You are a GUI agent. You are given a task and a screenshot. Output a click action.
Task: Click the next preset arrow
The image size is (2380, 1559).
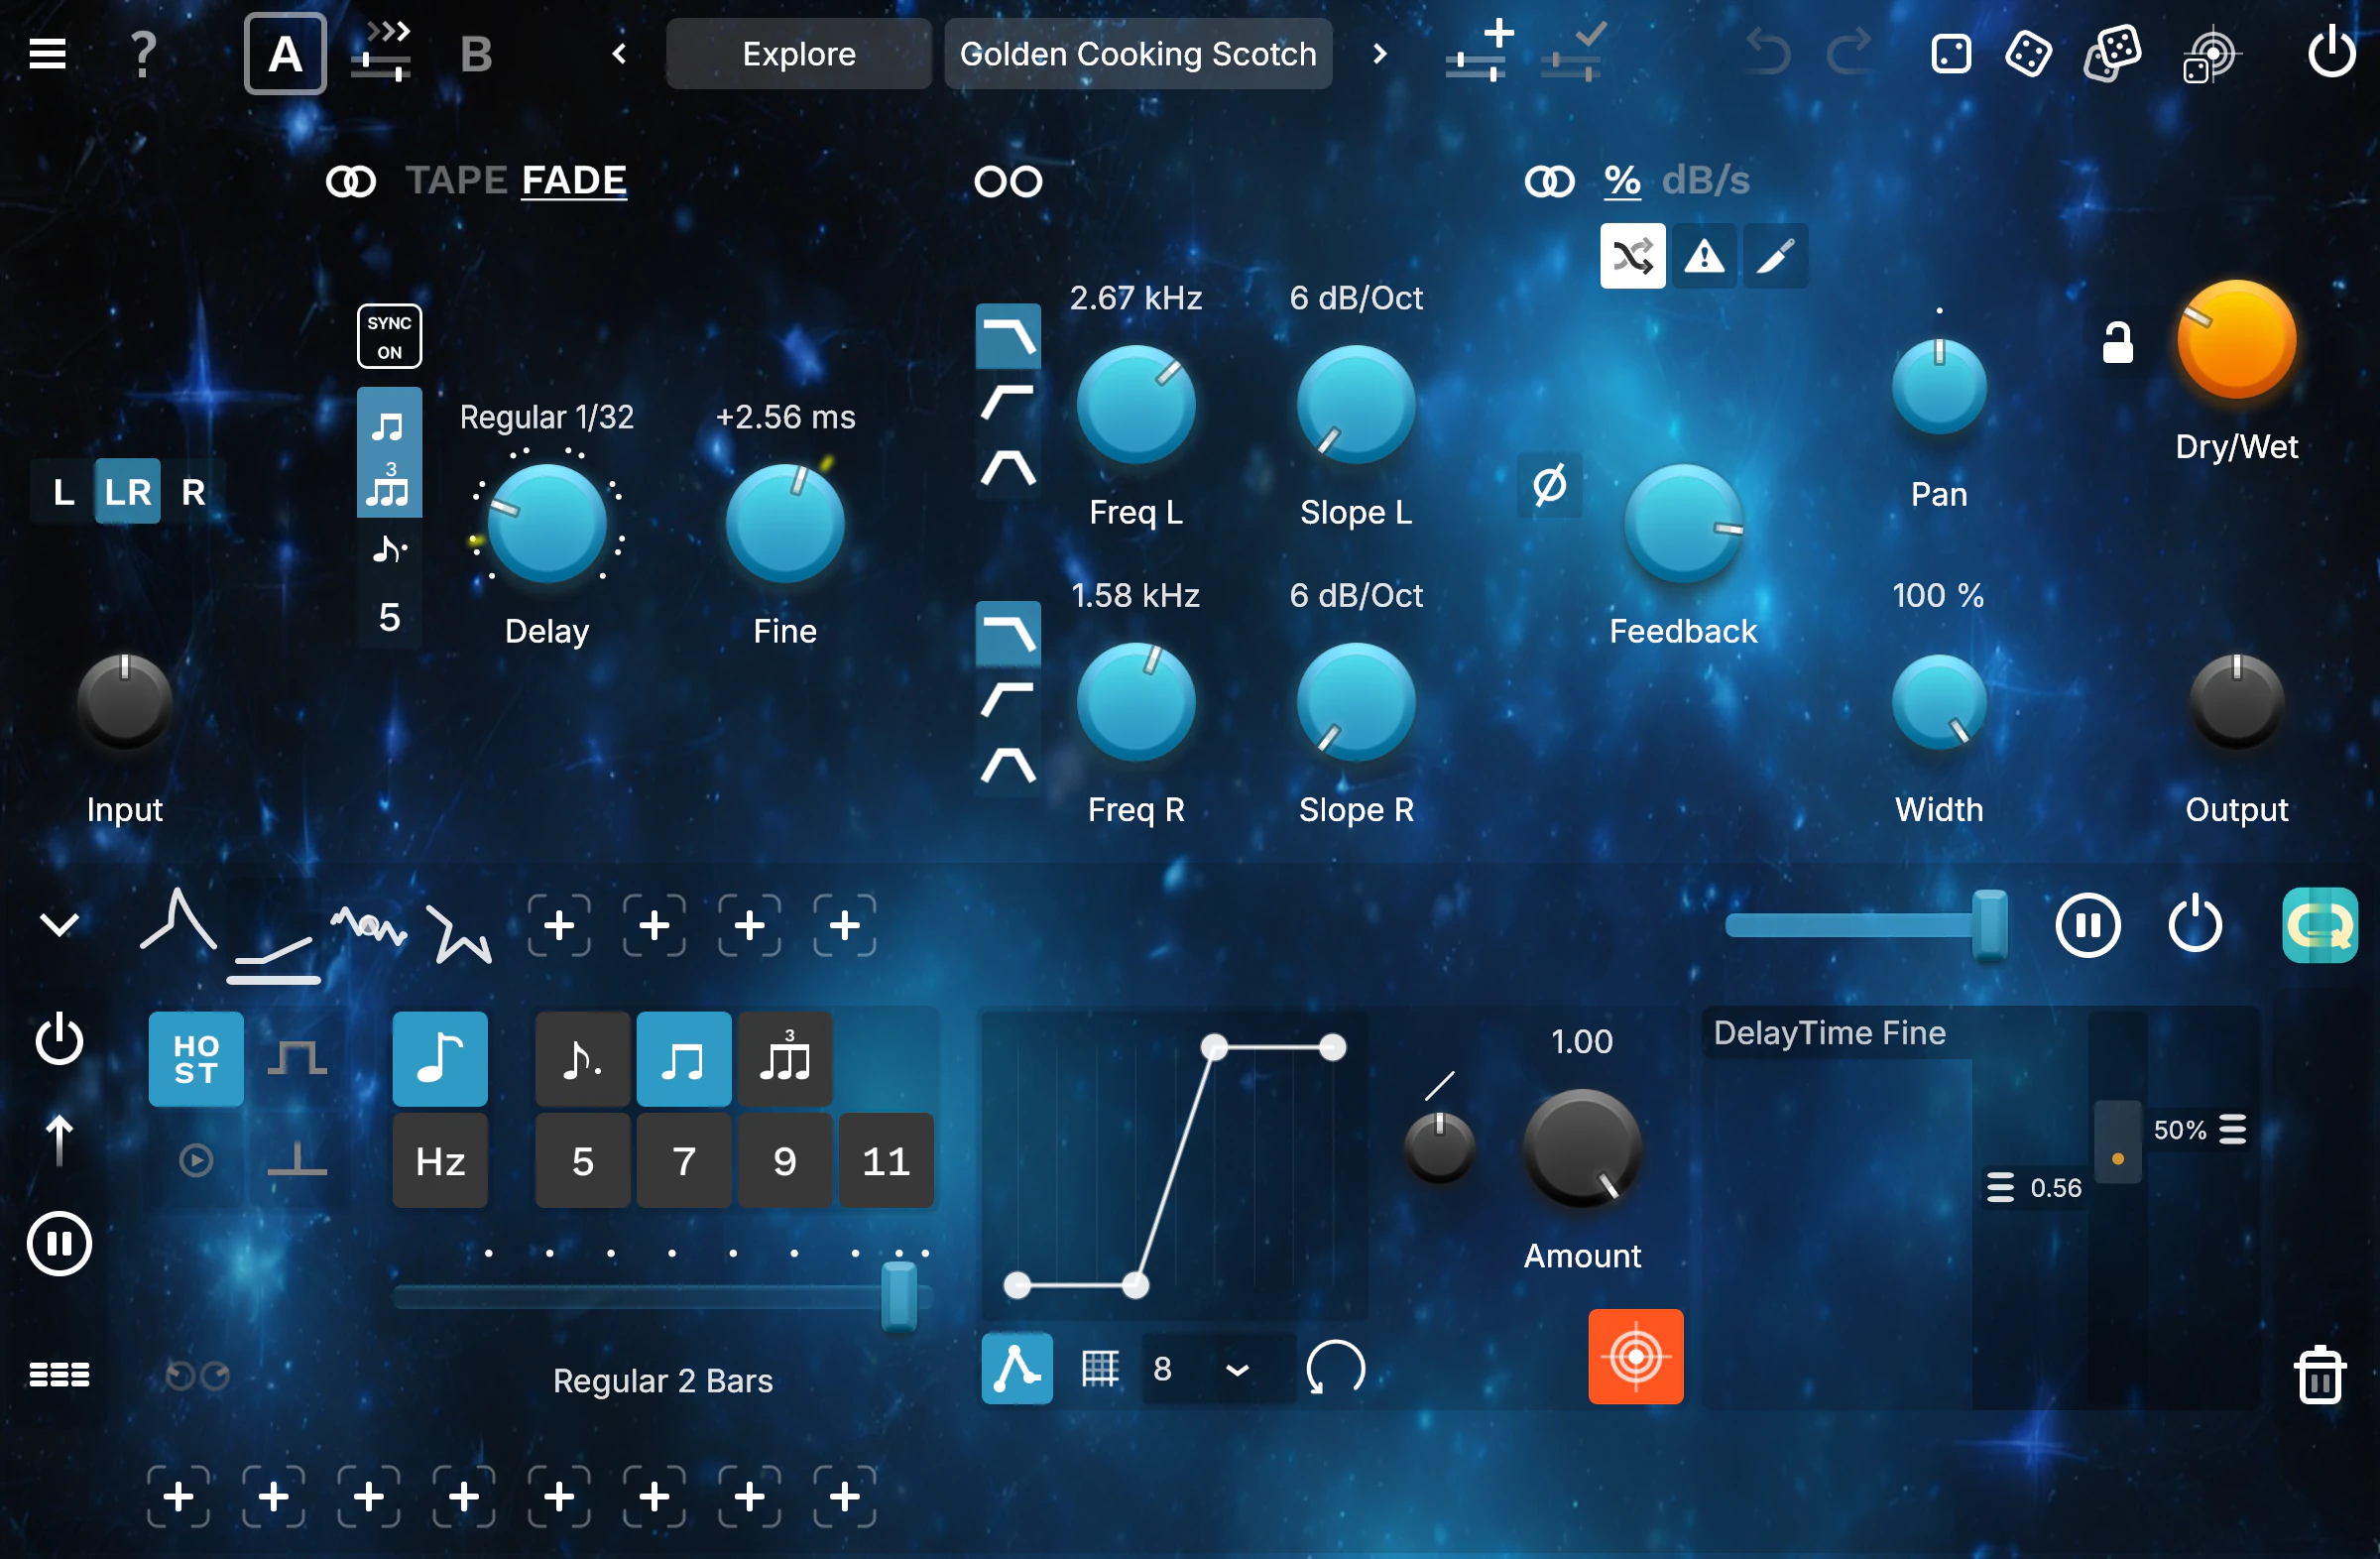(1379, 53)
